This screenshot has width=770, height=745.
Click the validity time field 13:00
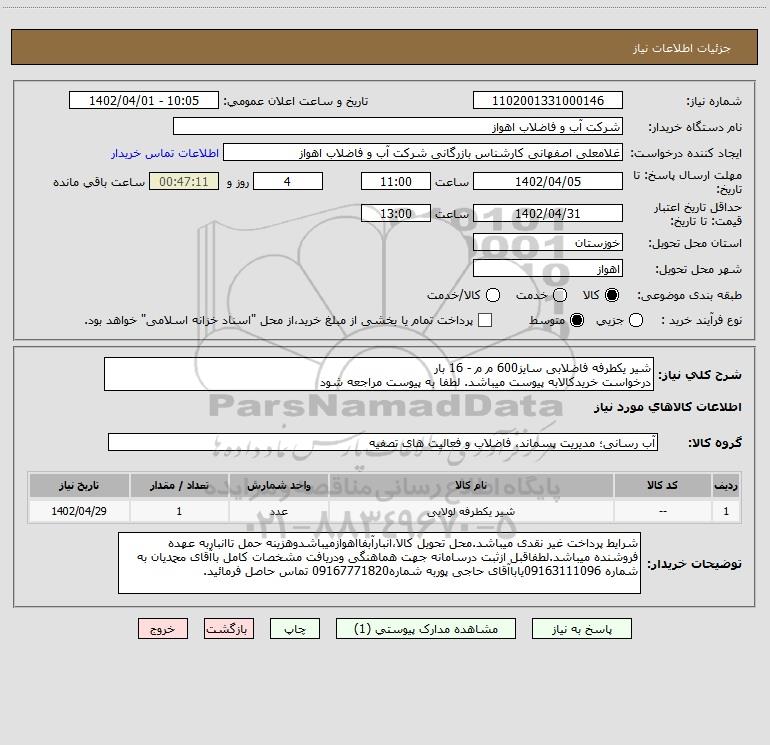click(x=396, y=214)
